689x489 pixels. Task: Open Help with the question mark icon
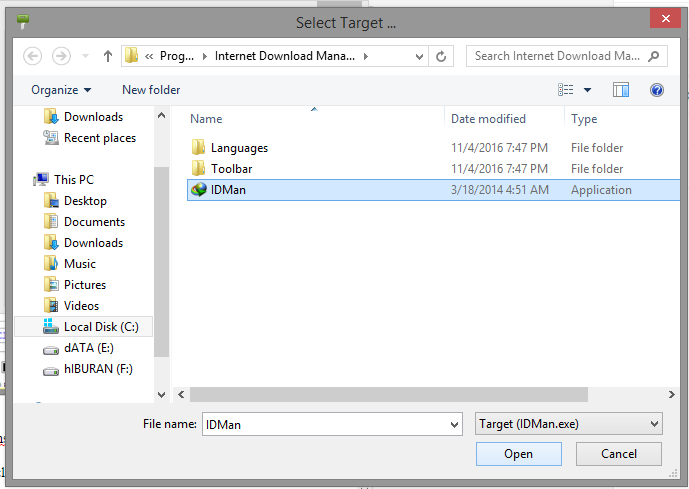click(x=657, y=90)
